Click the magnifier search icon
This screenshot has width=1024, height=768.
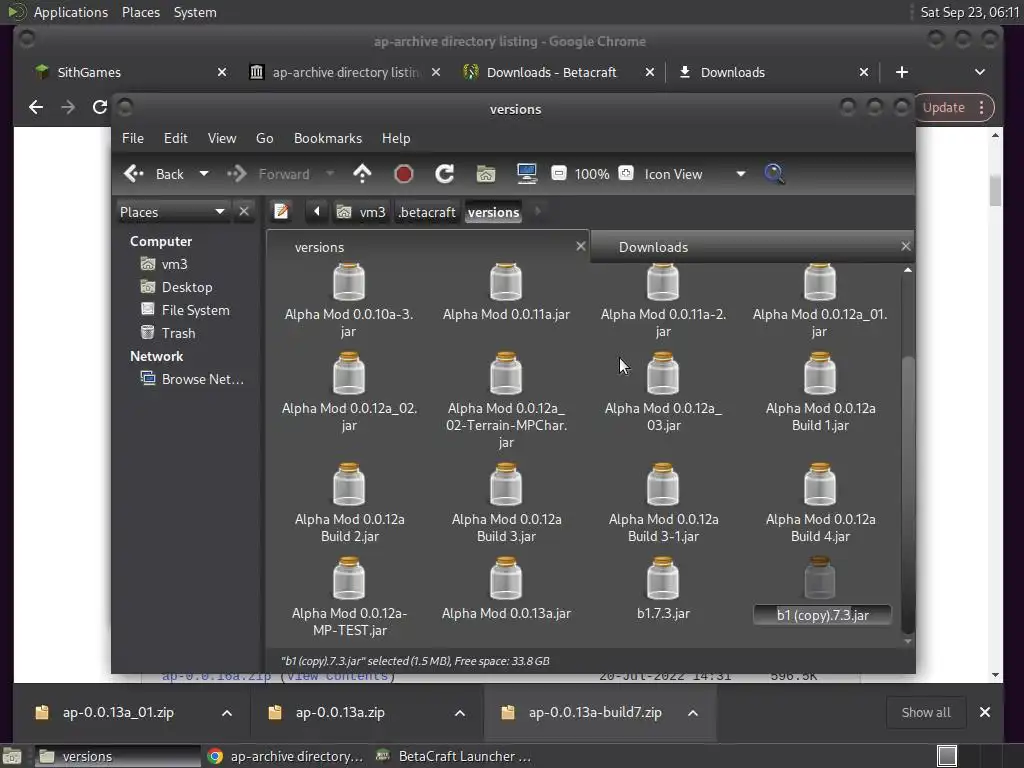pos(774,174)
